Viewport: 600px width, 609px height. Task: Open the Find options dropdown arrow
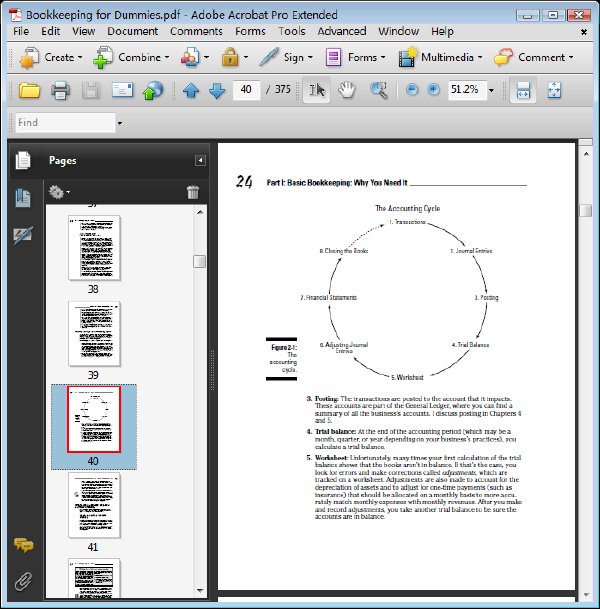click(120, 123)
